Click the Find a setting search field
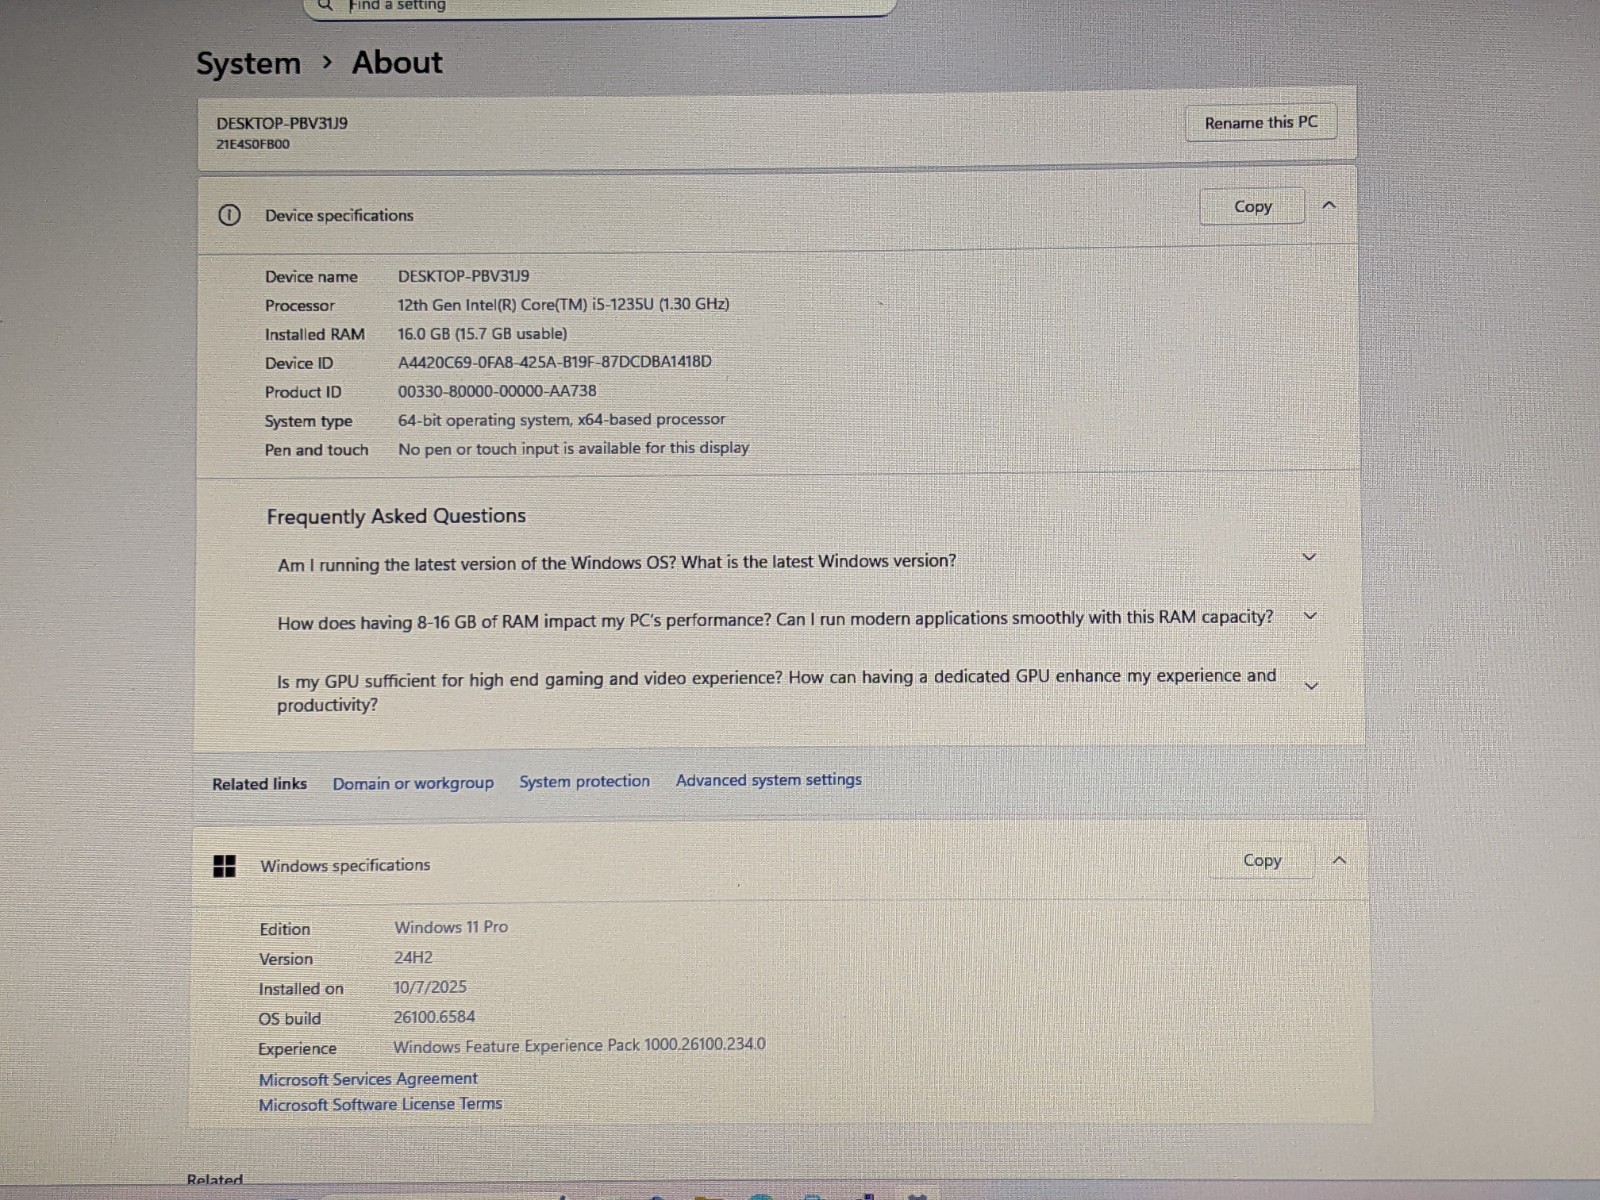 (600, 7)
